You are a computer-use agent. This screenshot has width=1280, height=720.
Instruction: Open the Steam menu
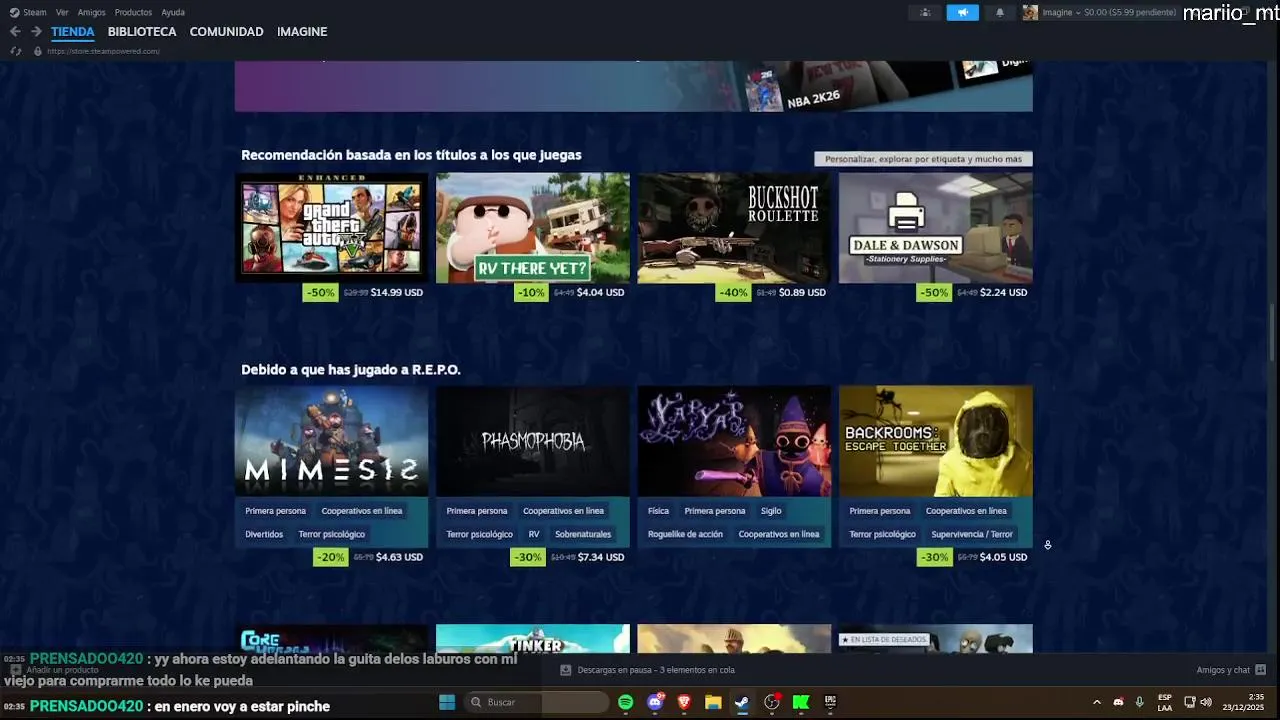pos(35,12)
